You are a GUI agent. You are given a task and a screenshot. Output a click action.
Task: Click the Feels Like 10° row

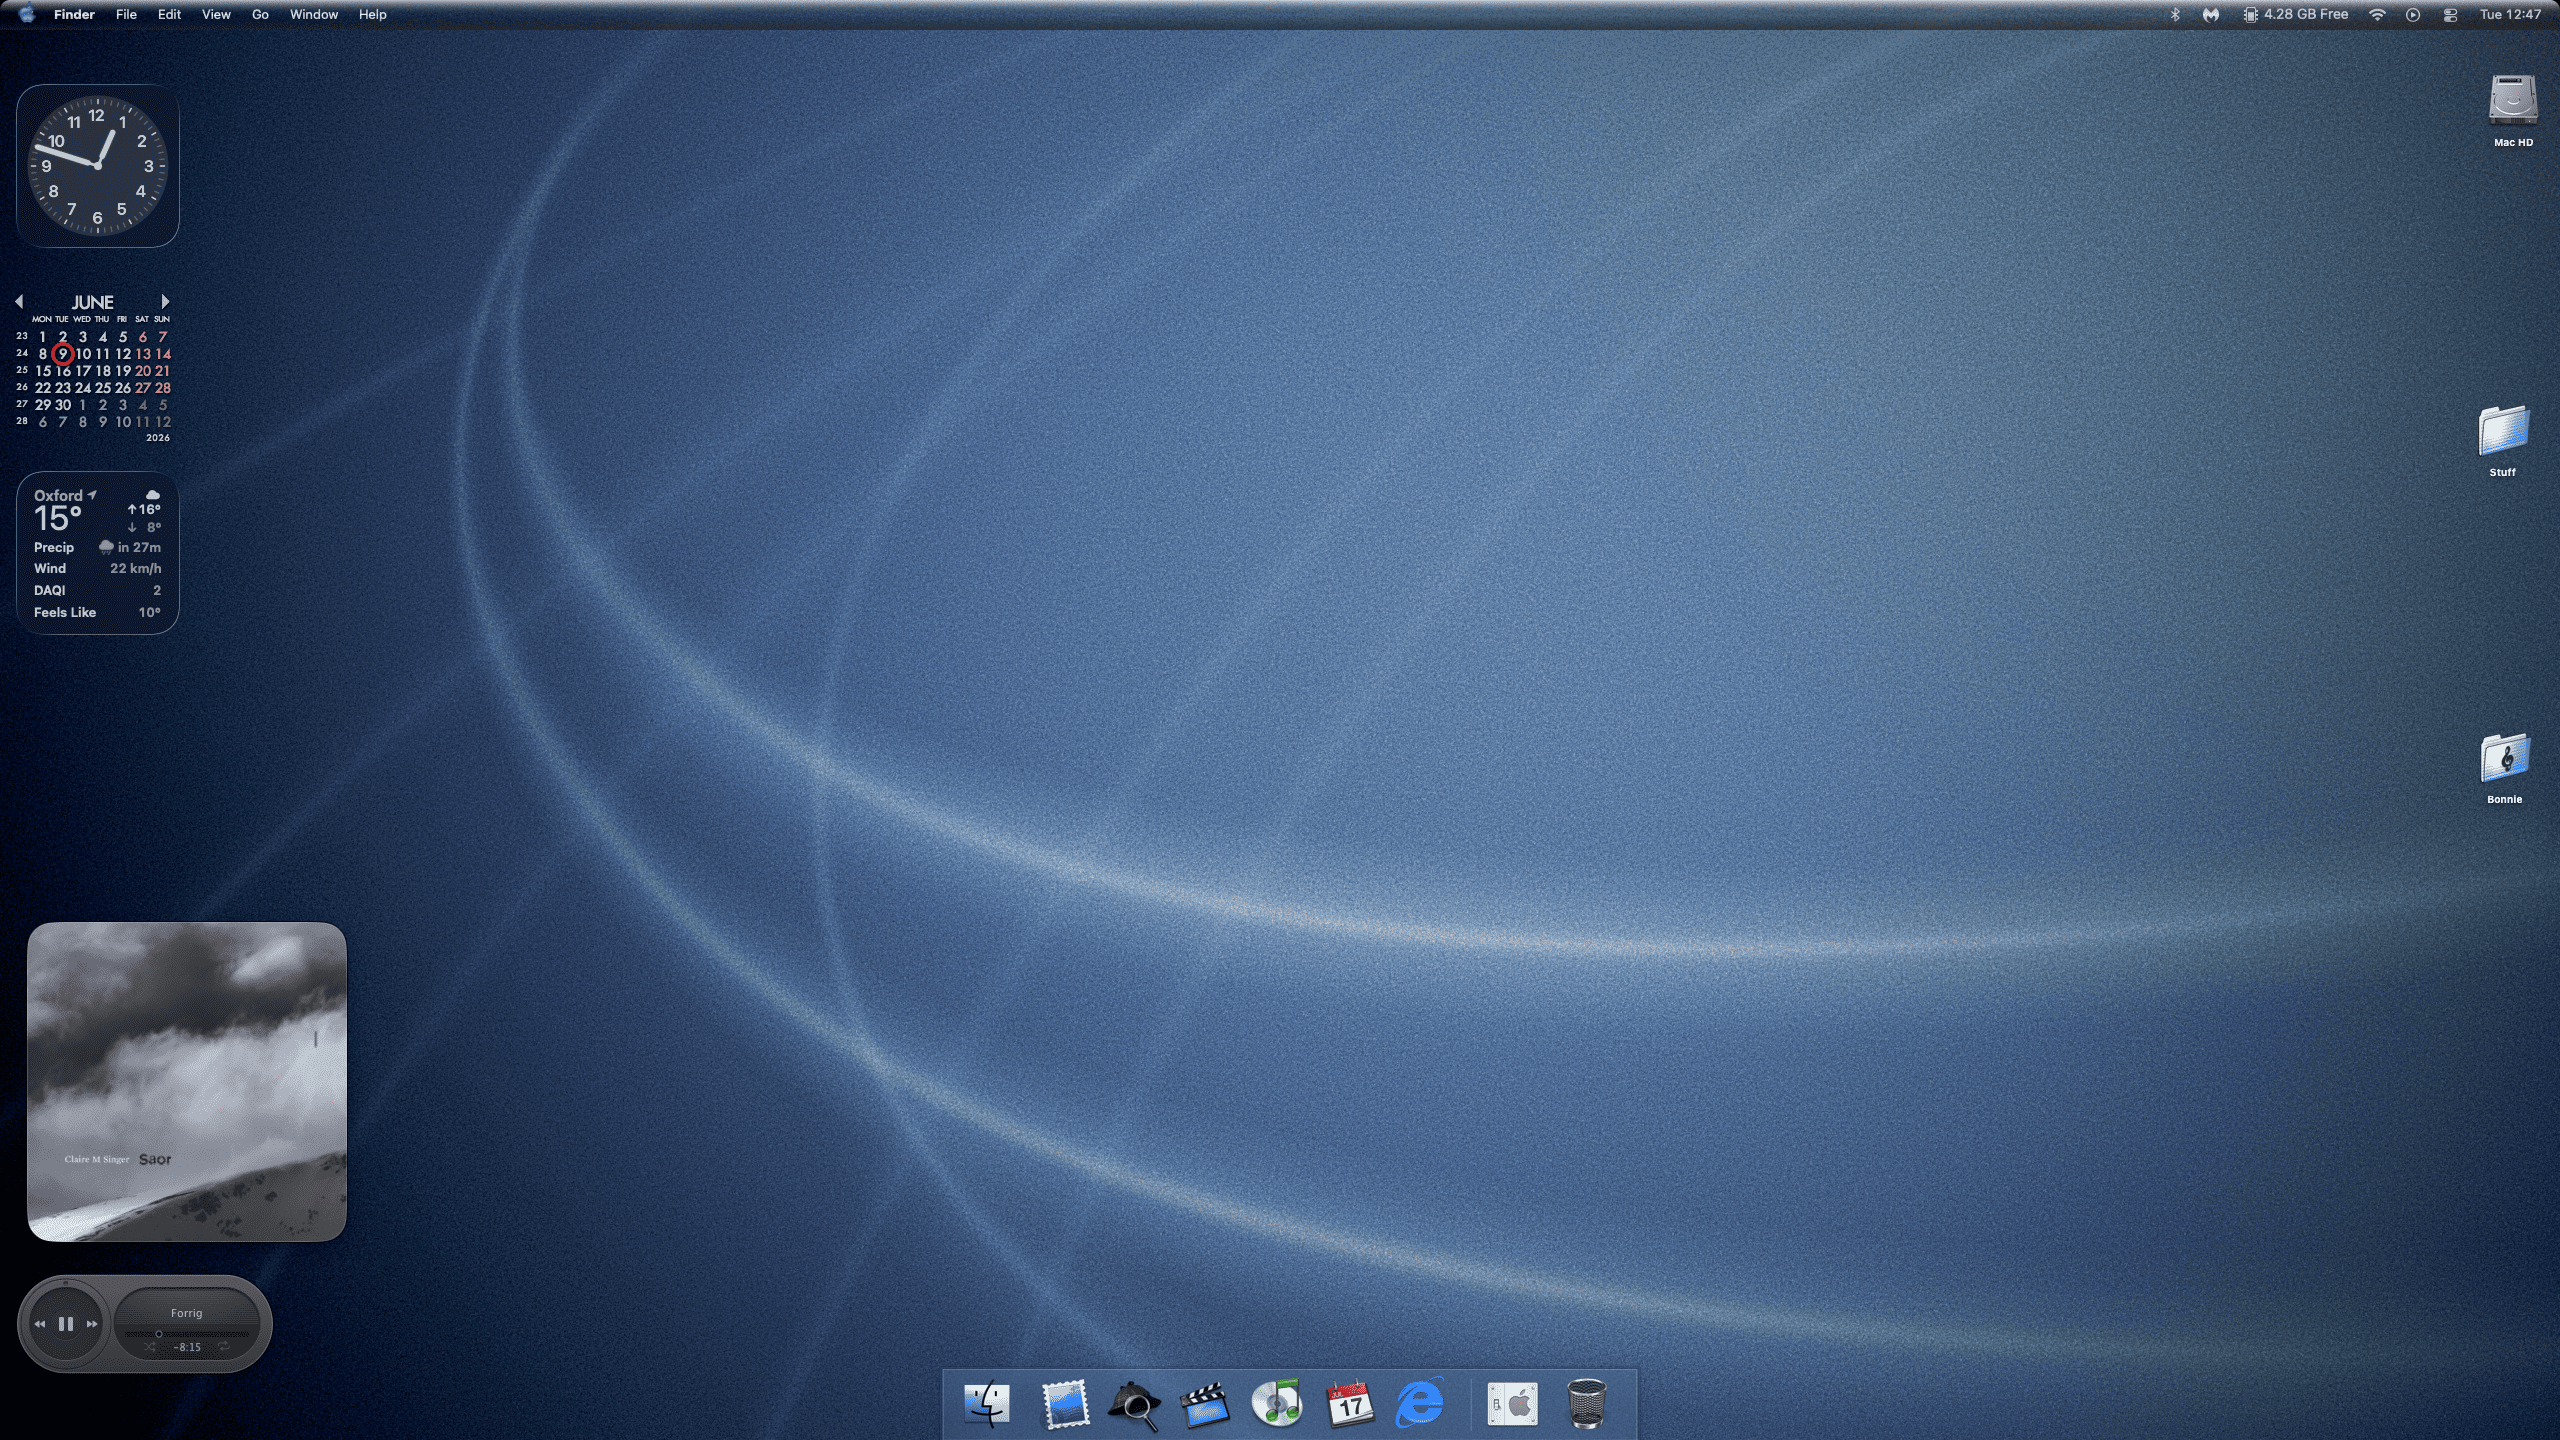click(x=97, y=613)
